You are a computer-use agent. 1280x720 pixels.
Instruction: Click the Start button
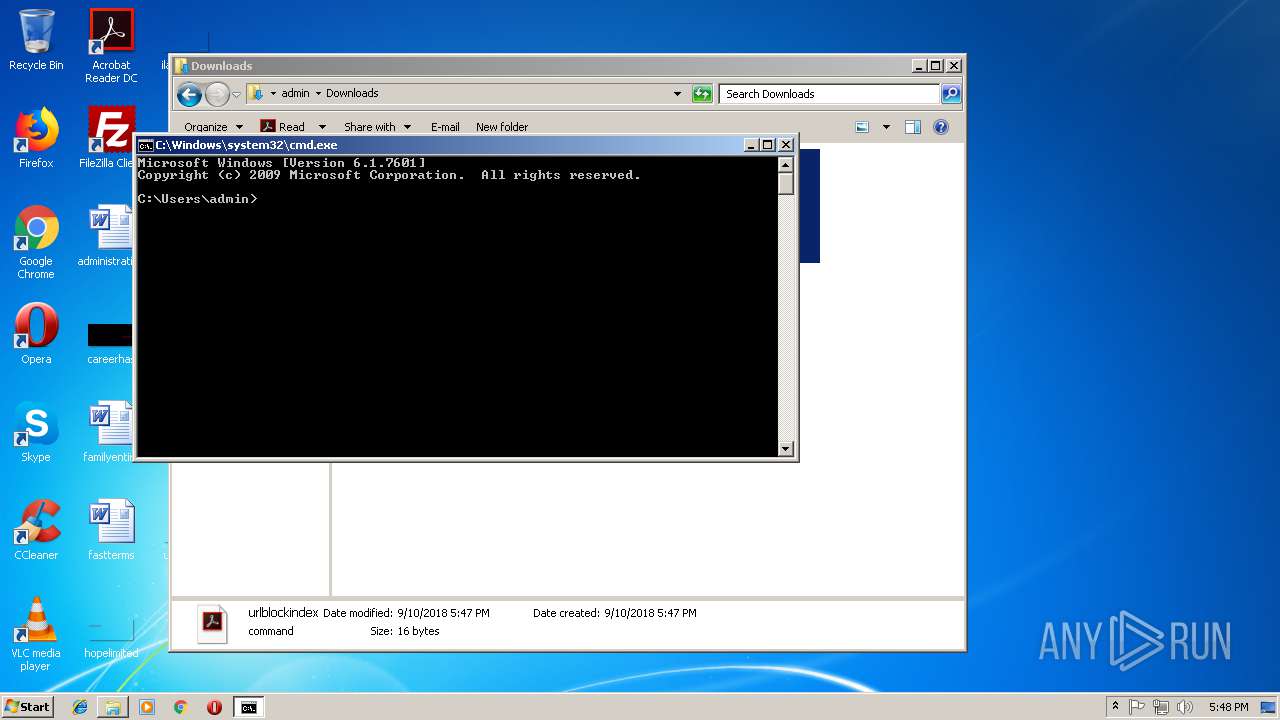click(27, 707)
